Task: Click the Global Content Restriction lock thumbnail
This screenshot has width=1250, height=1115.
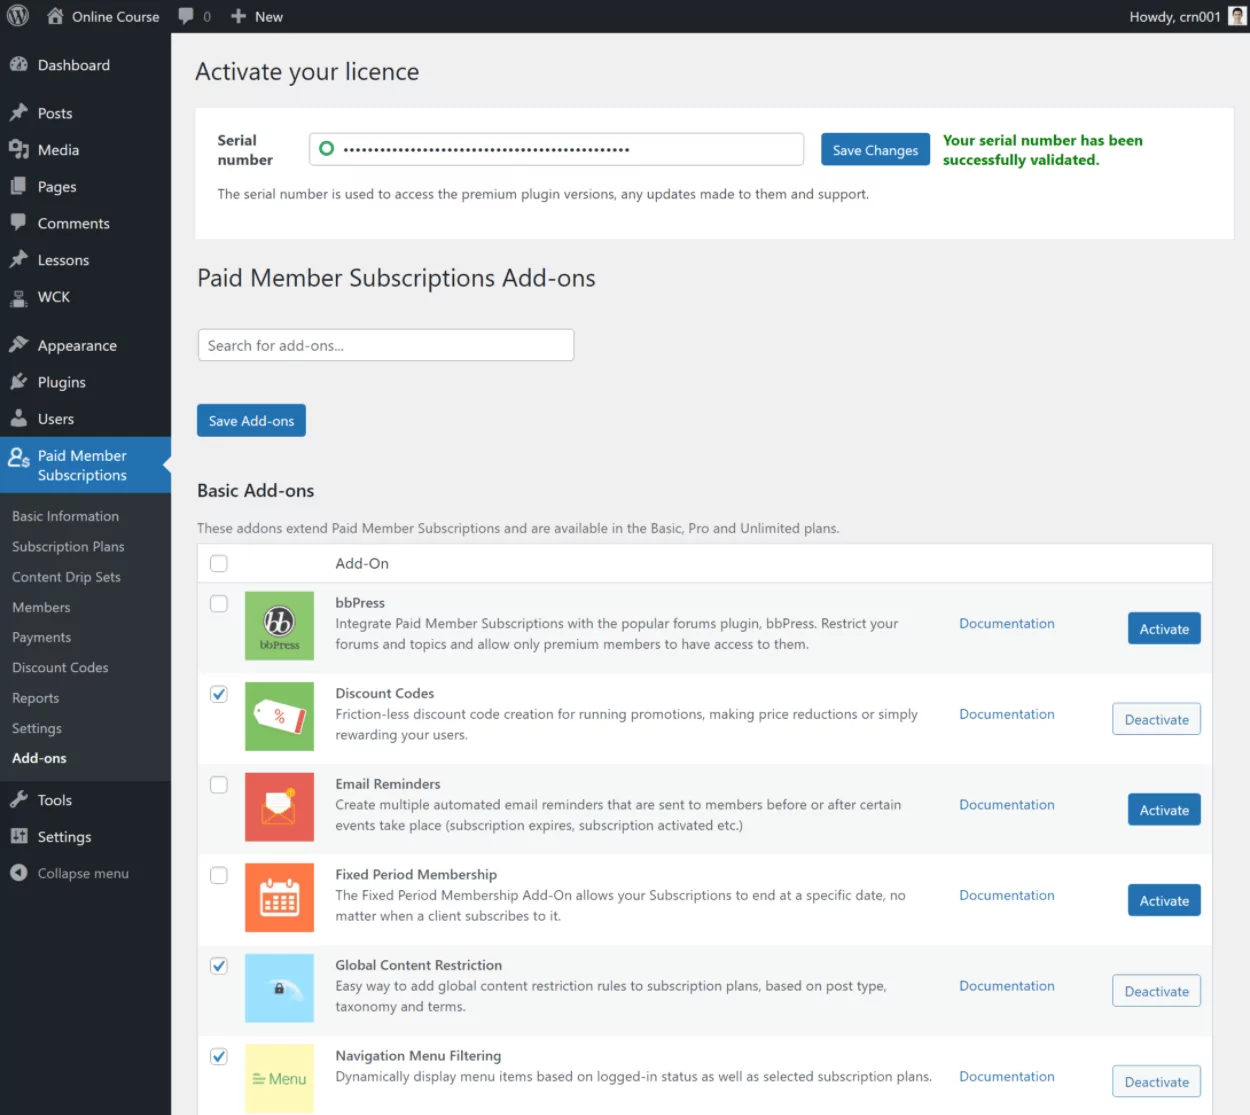Action: pos(279,988)
